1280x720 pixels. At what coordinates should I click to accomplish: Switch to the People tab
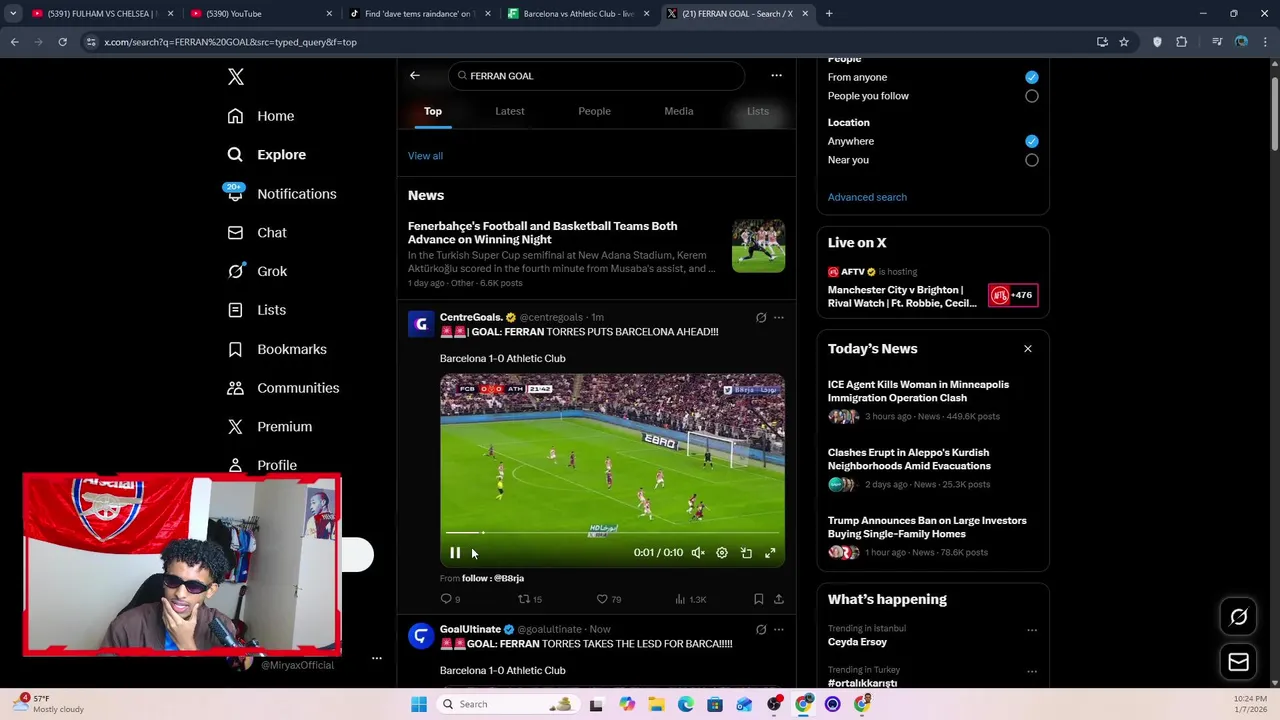(594, 111)
